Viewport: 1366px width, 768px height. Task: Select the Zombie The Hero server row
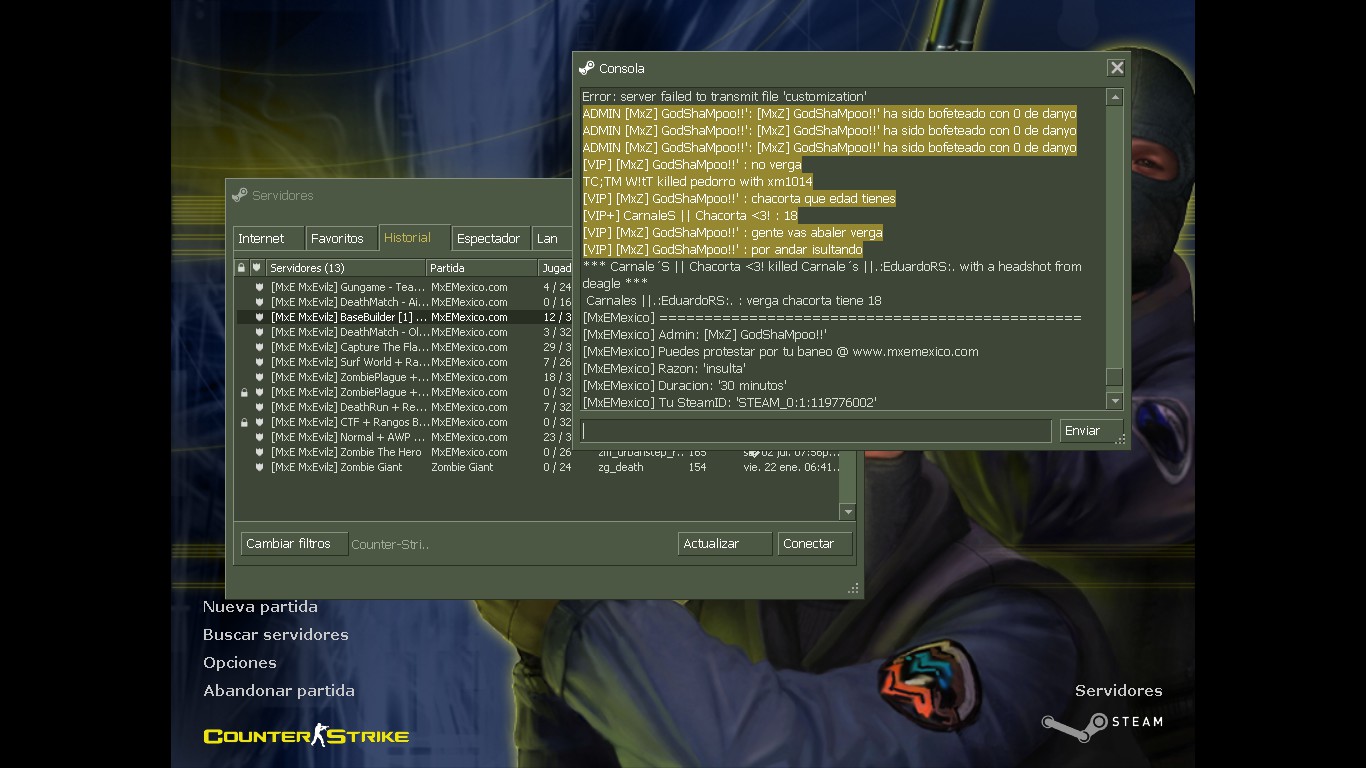[x=404, y=452]
